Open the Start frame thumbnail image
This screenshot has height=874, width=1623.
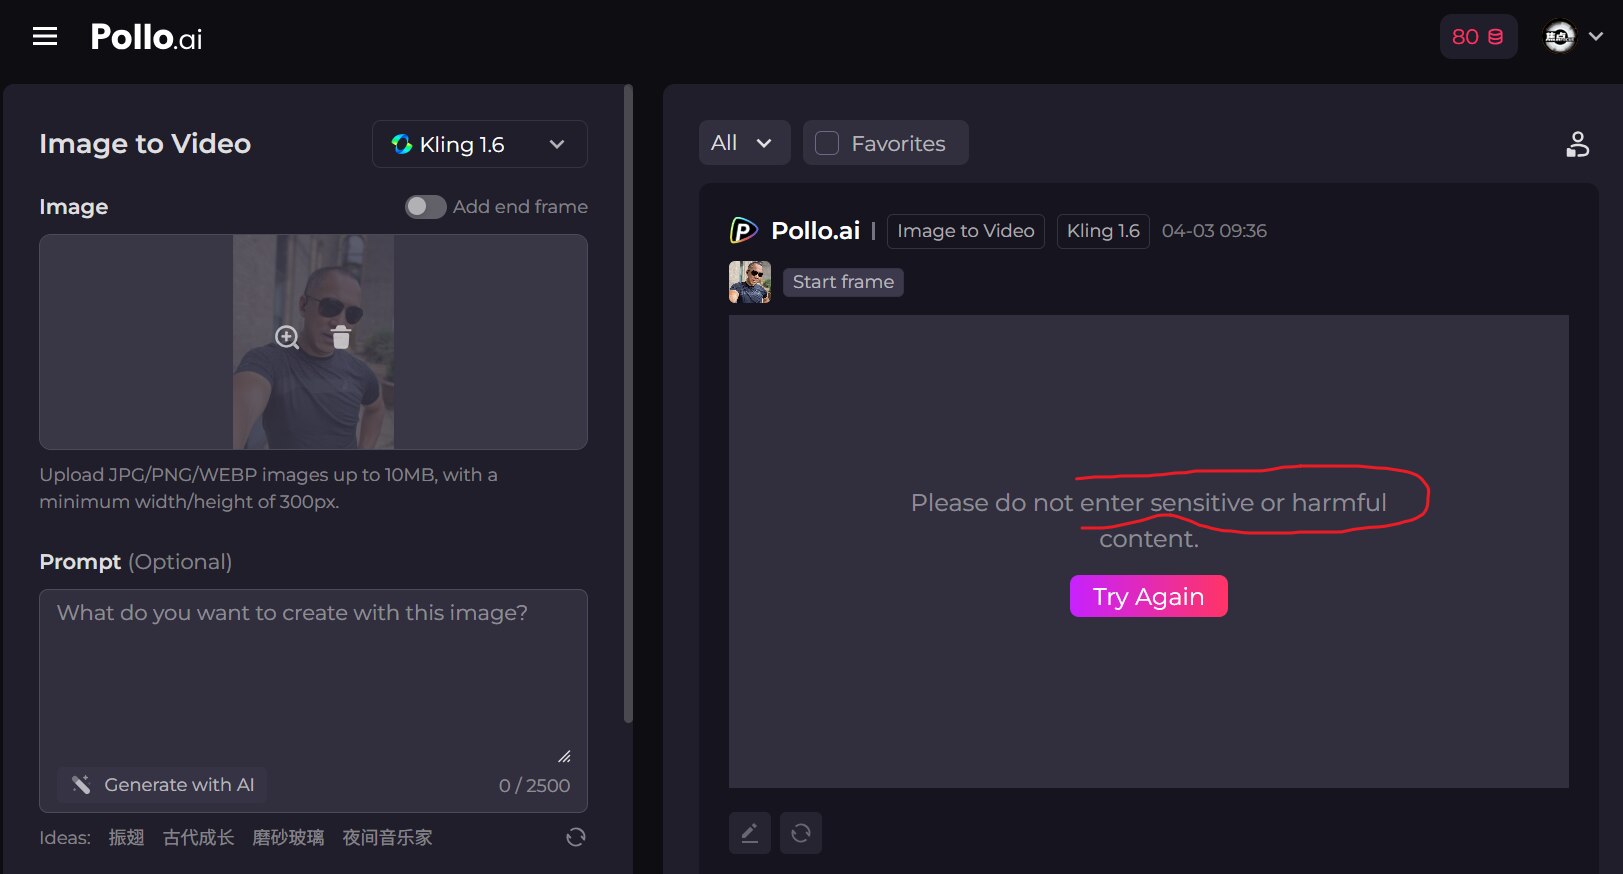tap(749, 282)
